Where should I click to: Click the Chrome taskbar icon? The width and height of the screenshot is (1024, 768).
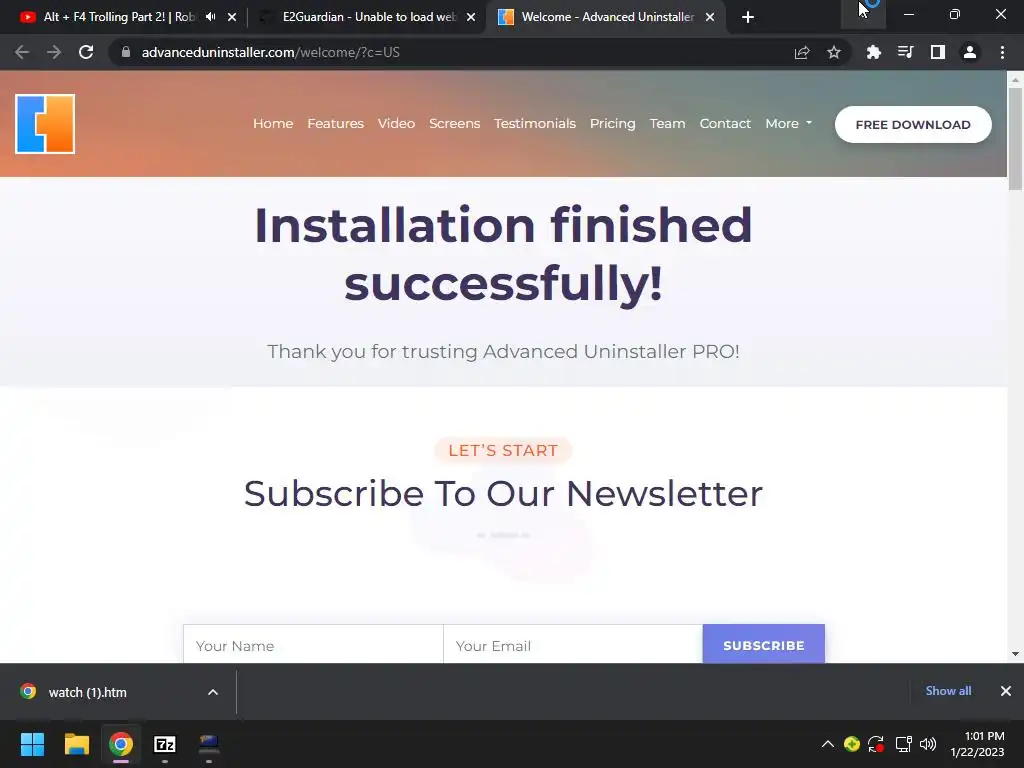[x=121, y=744]
